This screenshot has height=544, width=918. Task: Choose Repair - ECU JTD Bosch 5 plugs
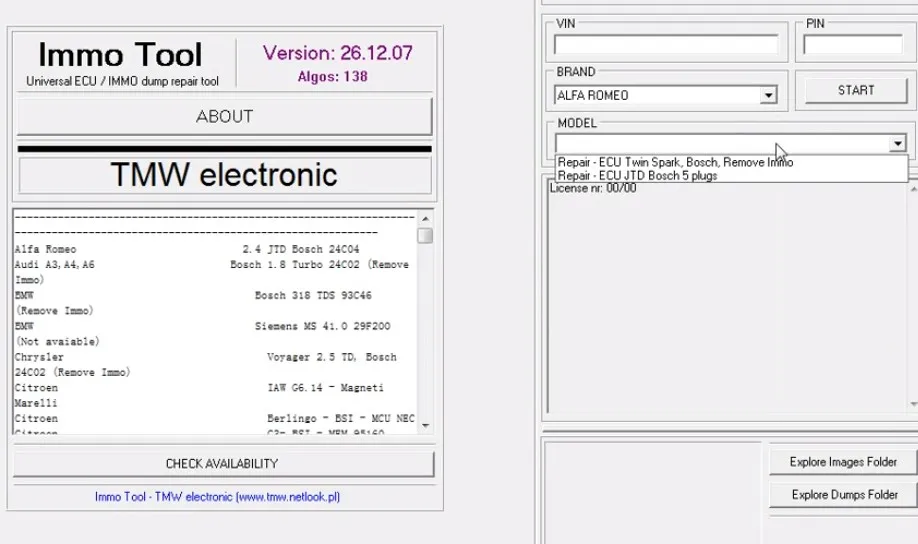point(637,176)
